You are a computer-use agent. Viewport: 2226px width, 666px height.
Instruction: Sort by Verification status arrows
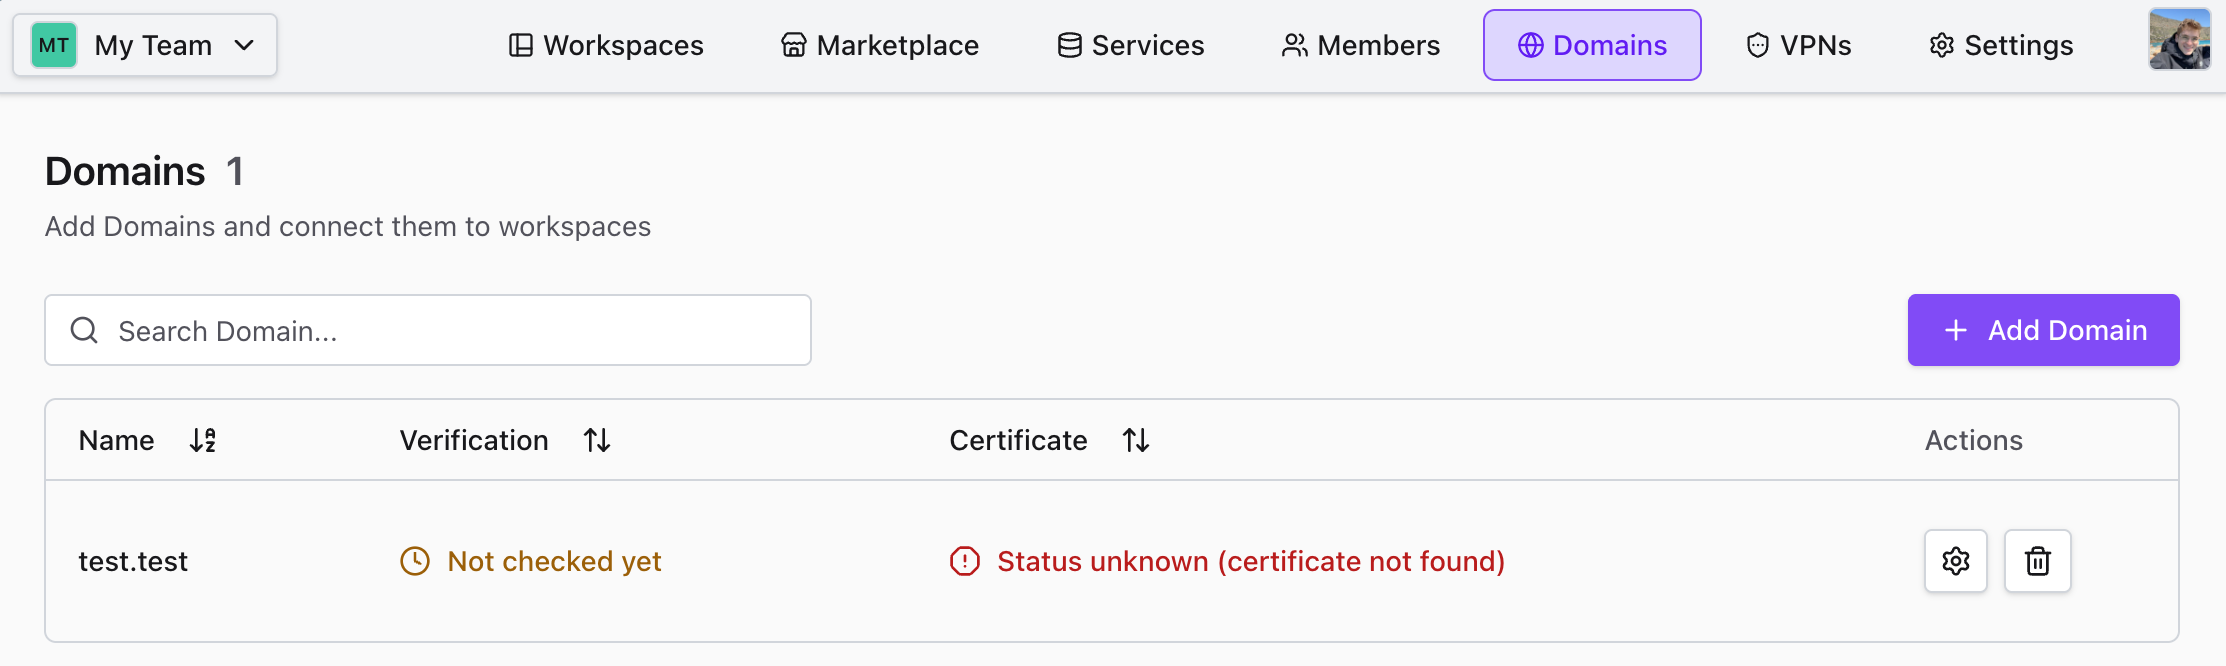coord(597,440)
